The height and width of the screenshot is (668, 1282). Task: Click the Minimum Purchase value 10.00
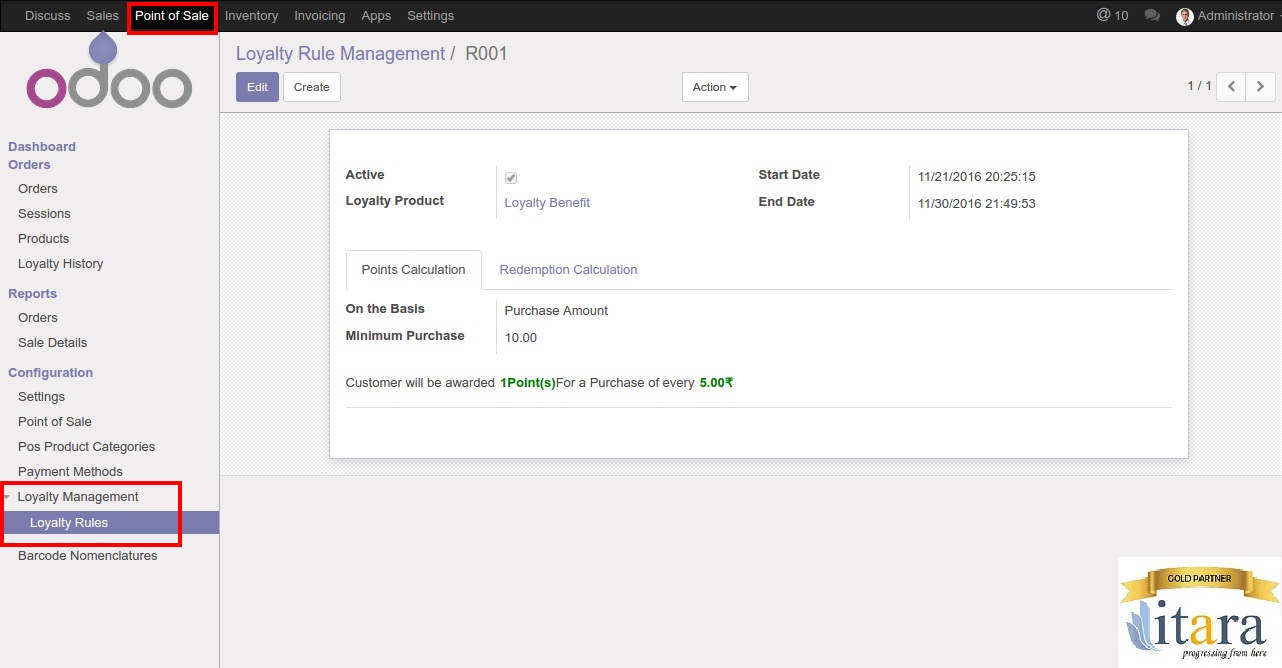click(x=521, y=338)
